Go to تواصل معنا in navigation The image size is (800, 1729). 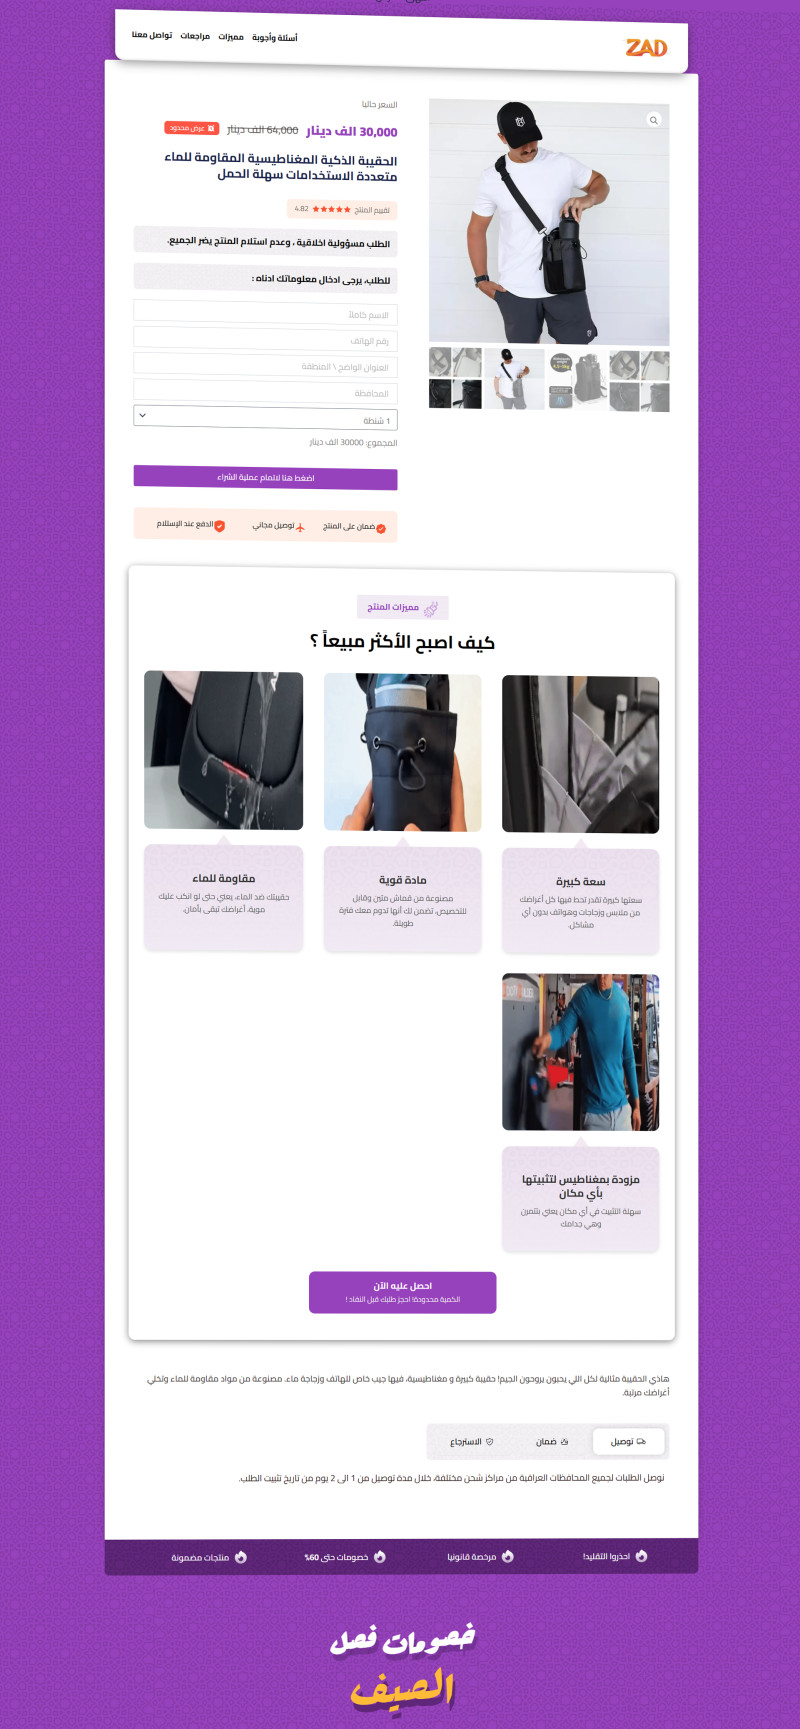pos(152,35)
